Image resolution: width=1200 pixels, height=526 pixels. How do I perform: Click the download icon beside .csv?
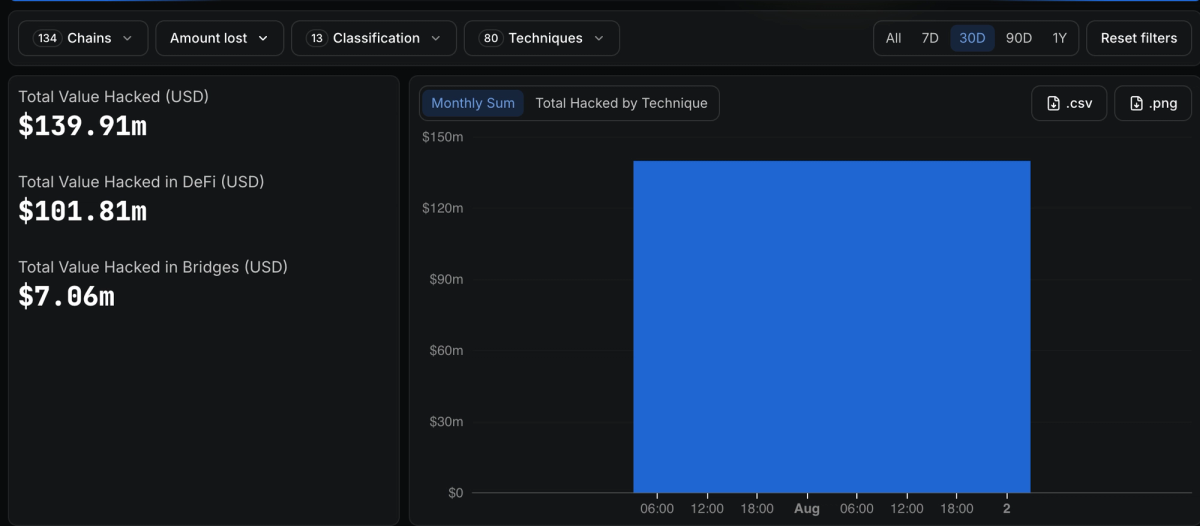[1053, 103]
